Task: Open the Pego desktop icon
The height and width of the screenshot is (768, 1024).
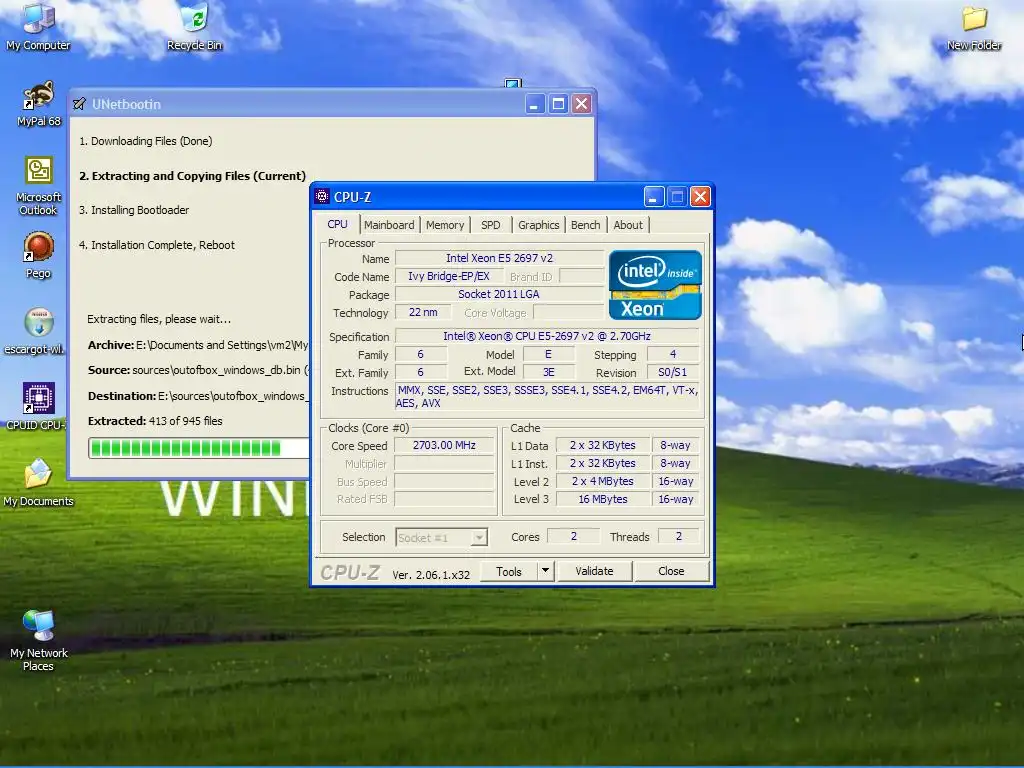Action: [x=39, y=255]
